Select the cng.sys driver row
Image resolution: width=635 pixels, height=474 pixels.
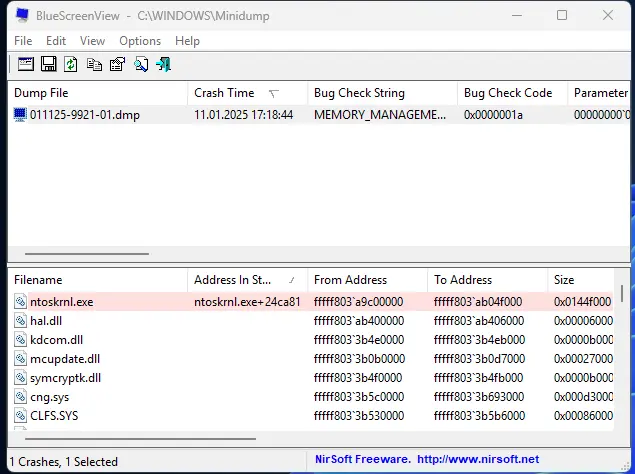click(311, 397)
